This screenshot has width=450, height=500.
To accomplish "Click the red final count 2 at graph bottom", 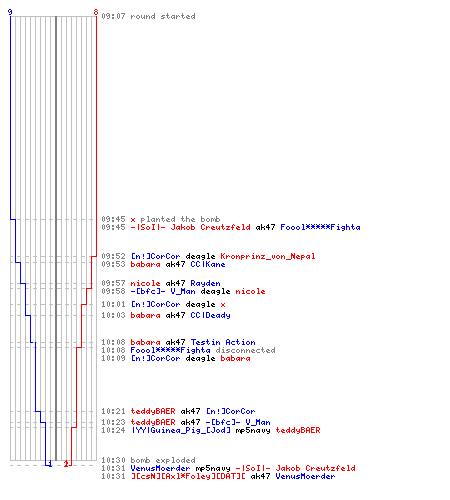I will (66, 464).
